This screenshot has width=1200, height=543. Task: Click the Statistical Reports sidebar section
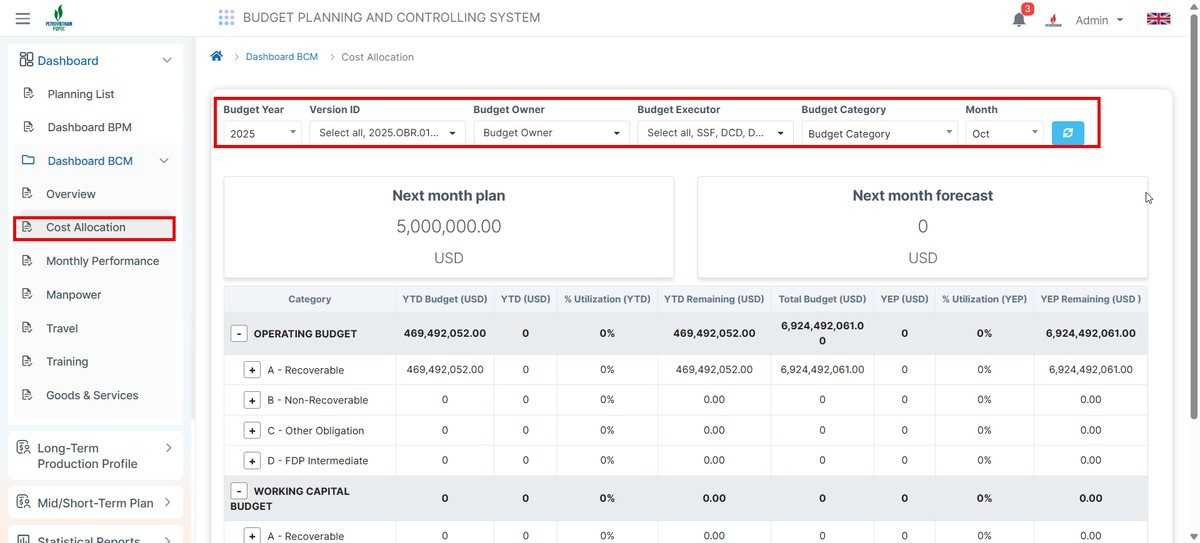click(x=94, y=538)
